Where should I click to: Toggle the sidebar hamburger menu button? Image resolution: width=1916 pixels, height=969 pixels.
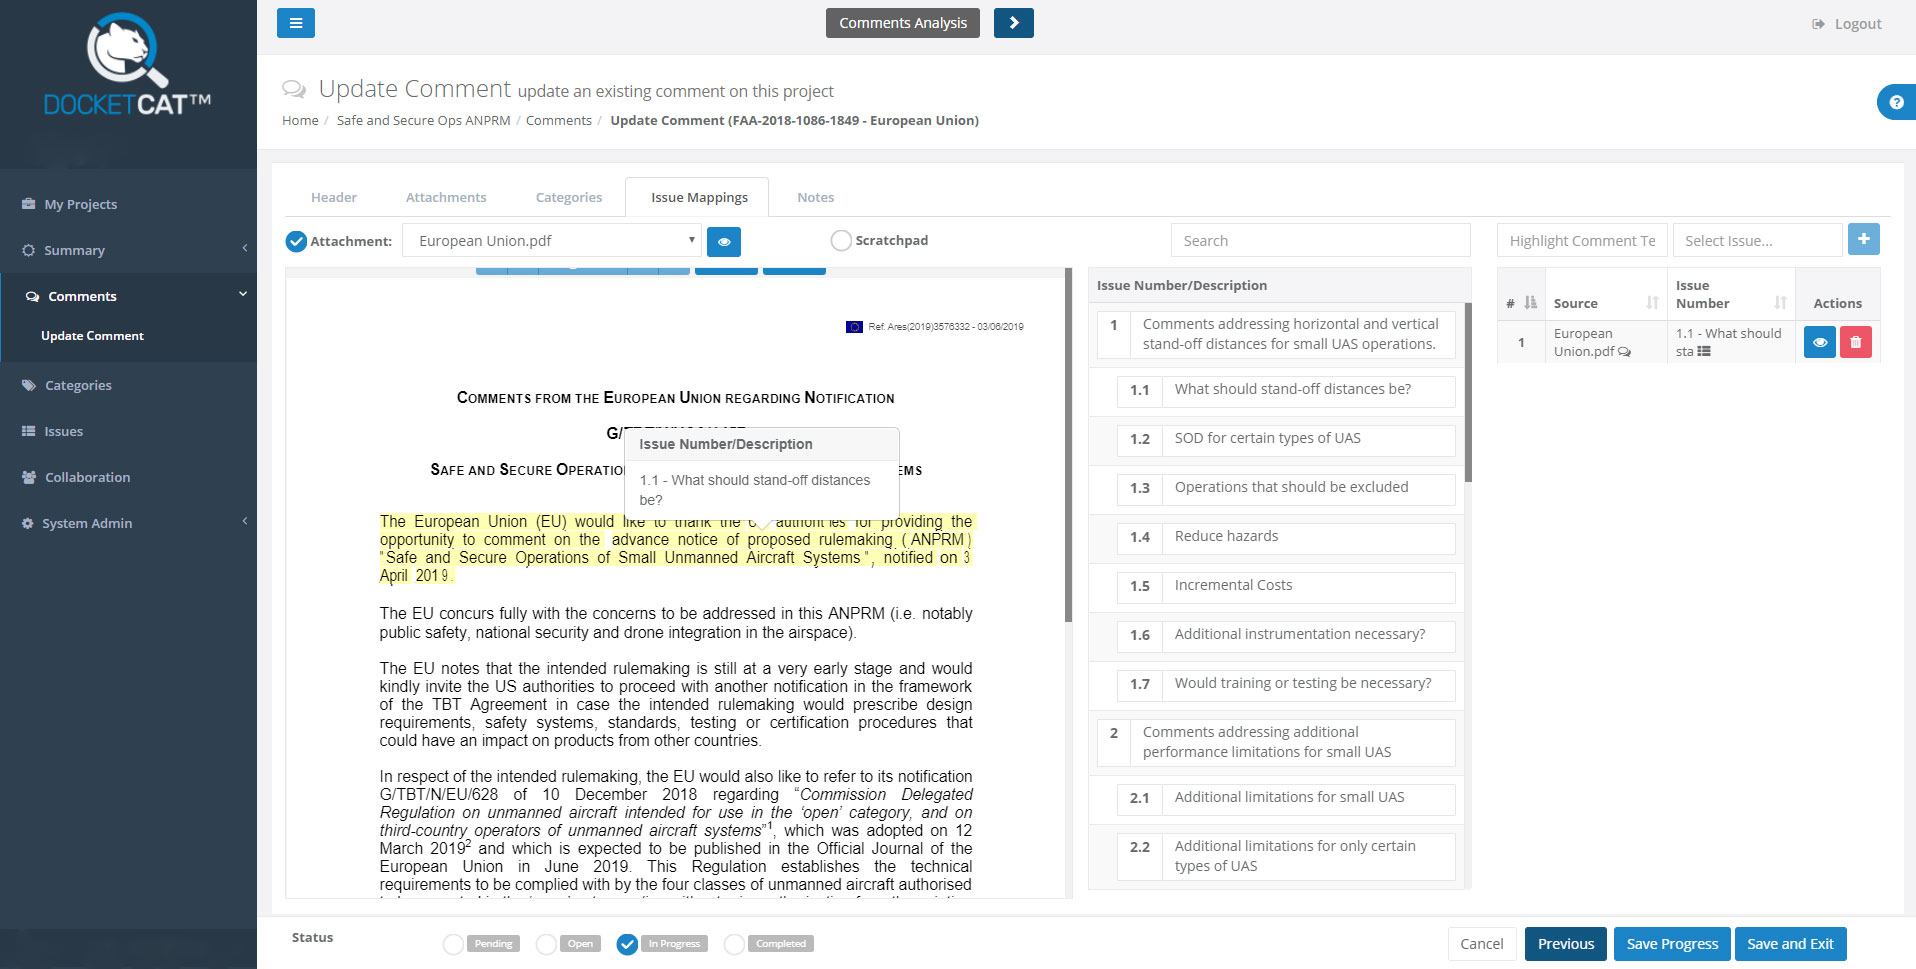click(295, 23)
